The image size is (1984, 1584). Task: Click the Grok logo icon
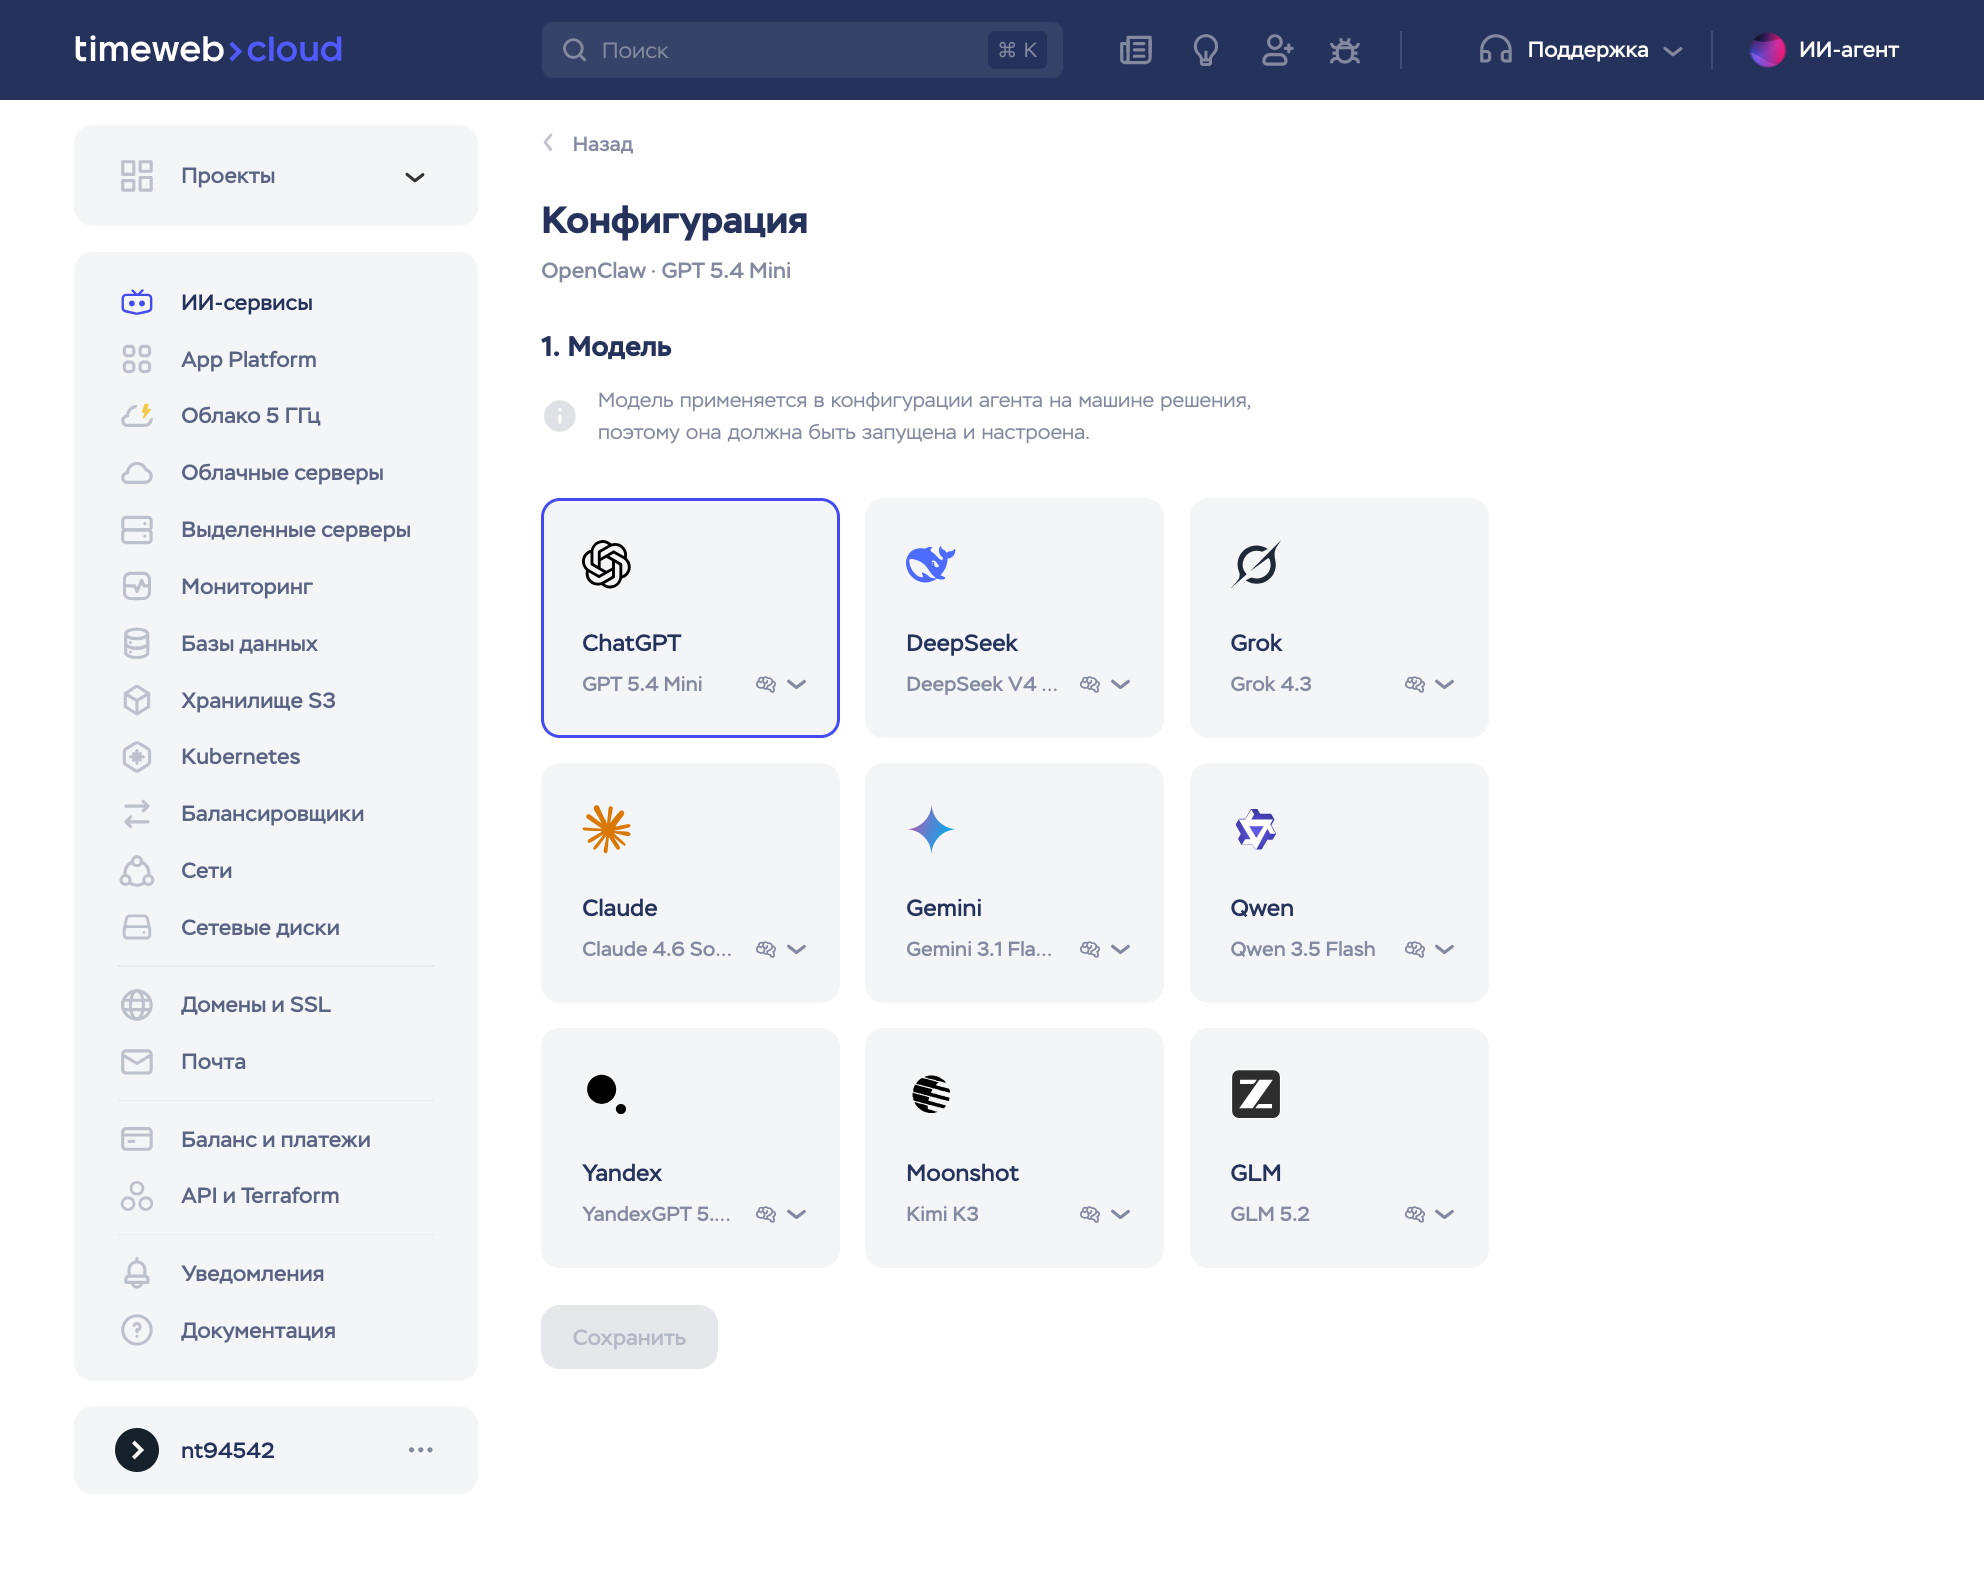[1256, 564]
